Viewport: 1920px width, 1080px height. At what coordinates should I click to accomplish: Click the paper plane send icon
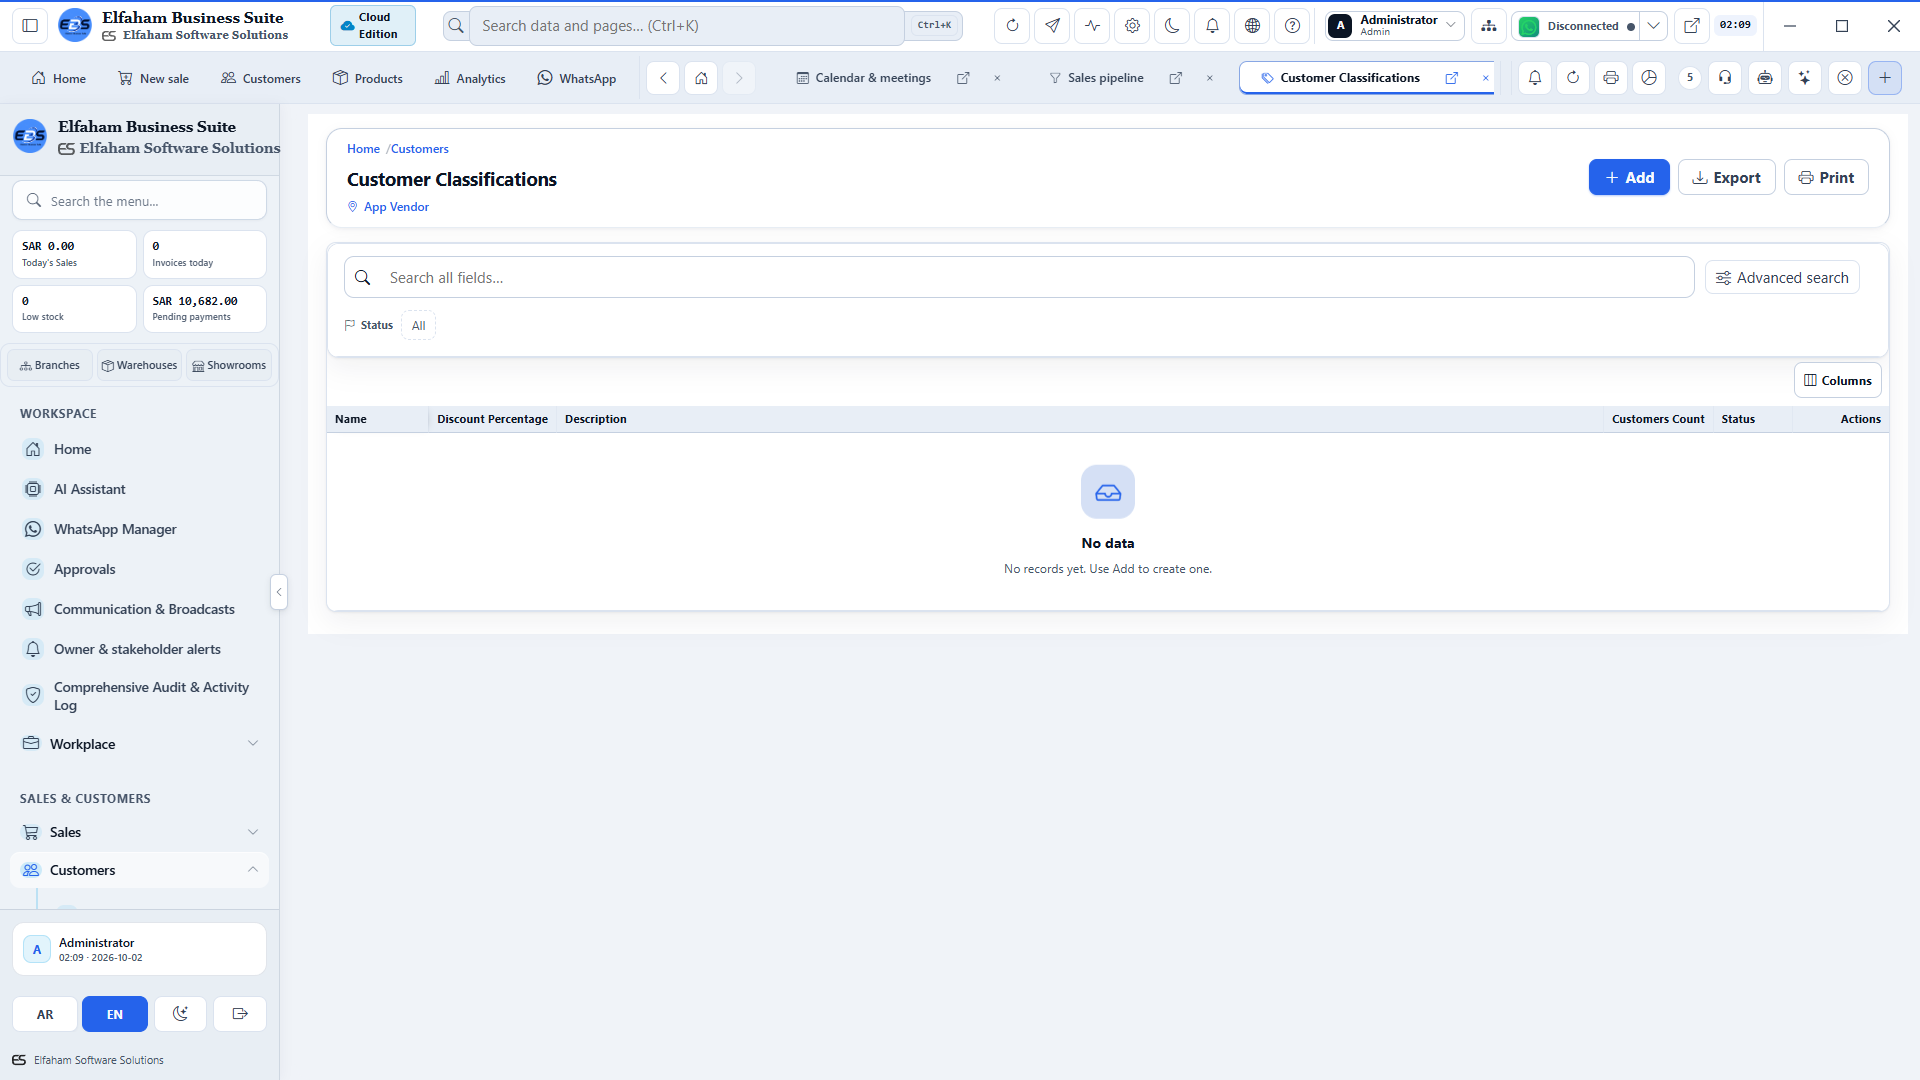tap(1052, 26)
